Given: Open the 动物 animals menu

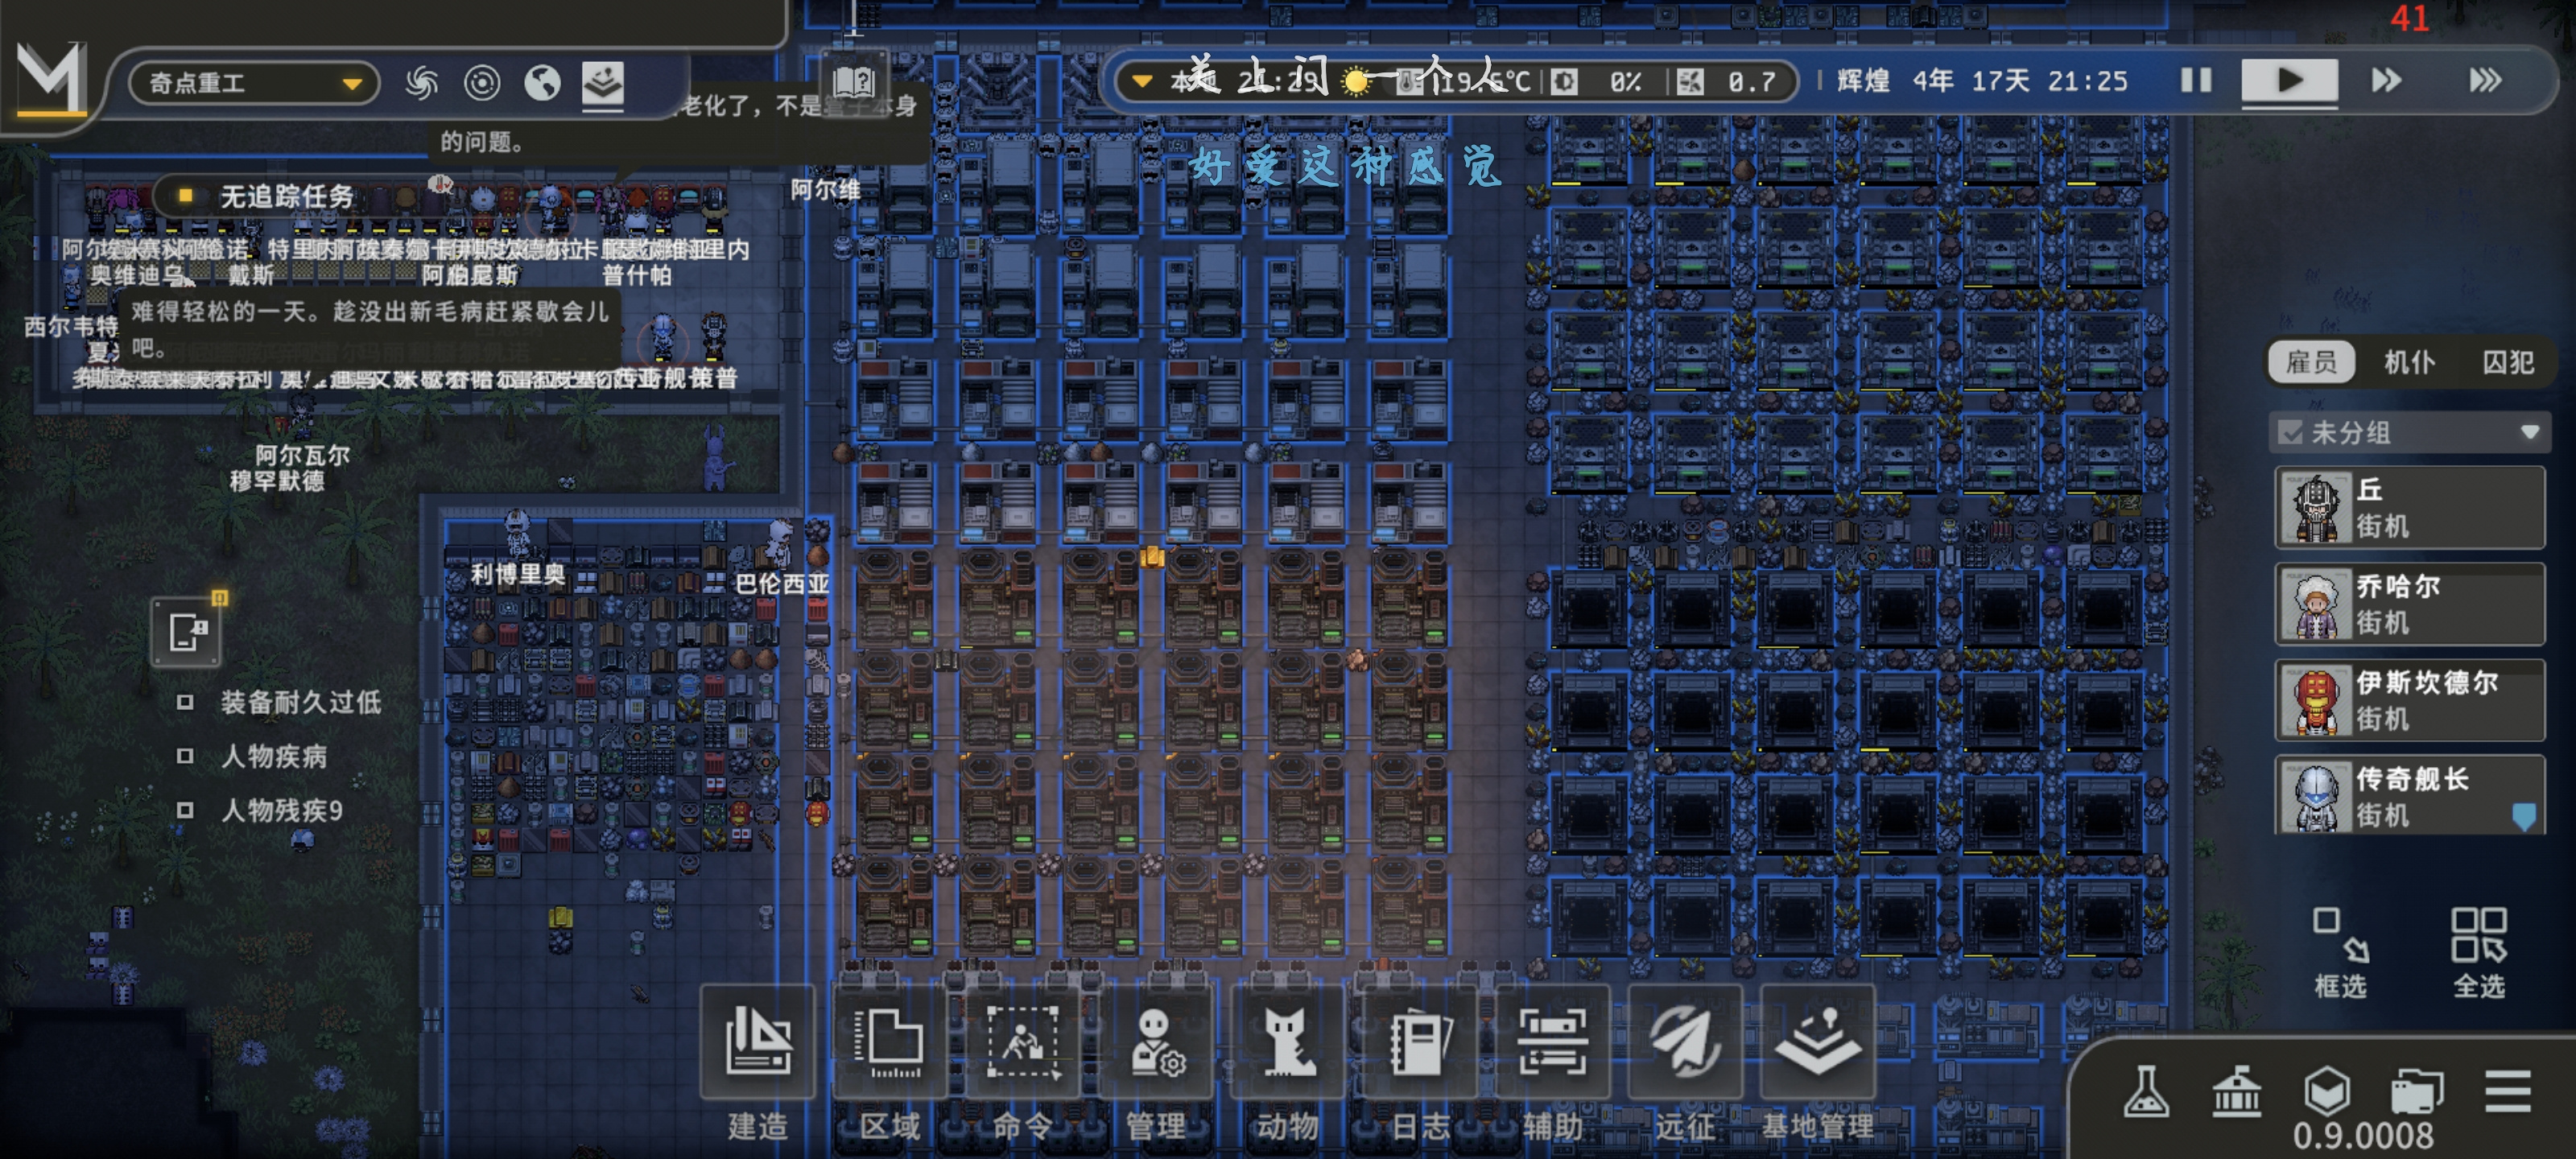Looking at the screenshot, I should point(1287,1043).
